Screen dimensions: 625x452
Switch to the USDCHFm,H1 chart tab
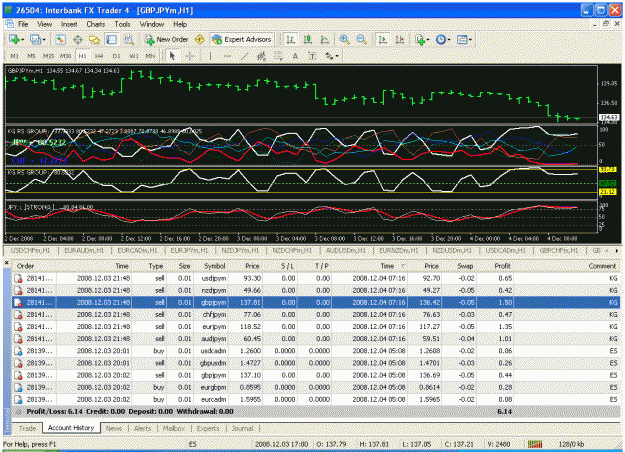30,251
